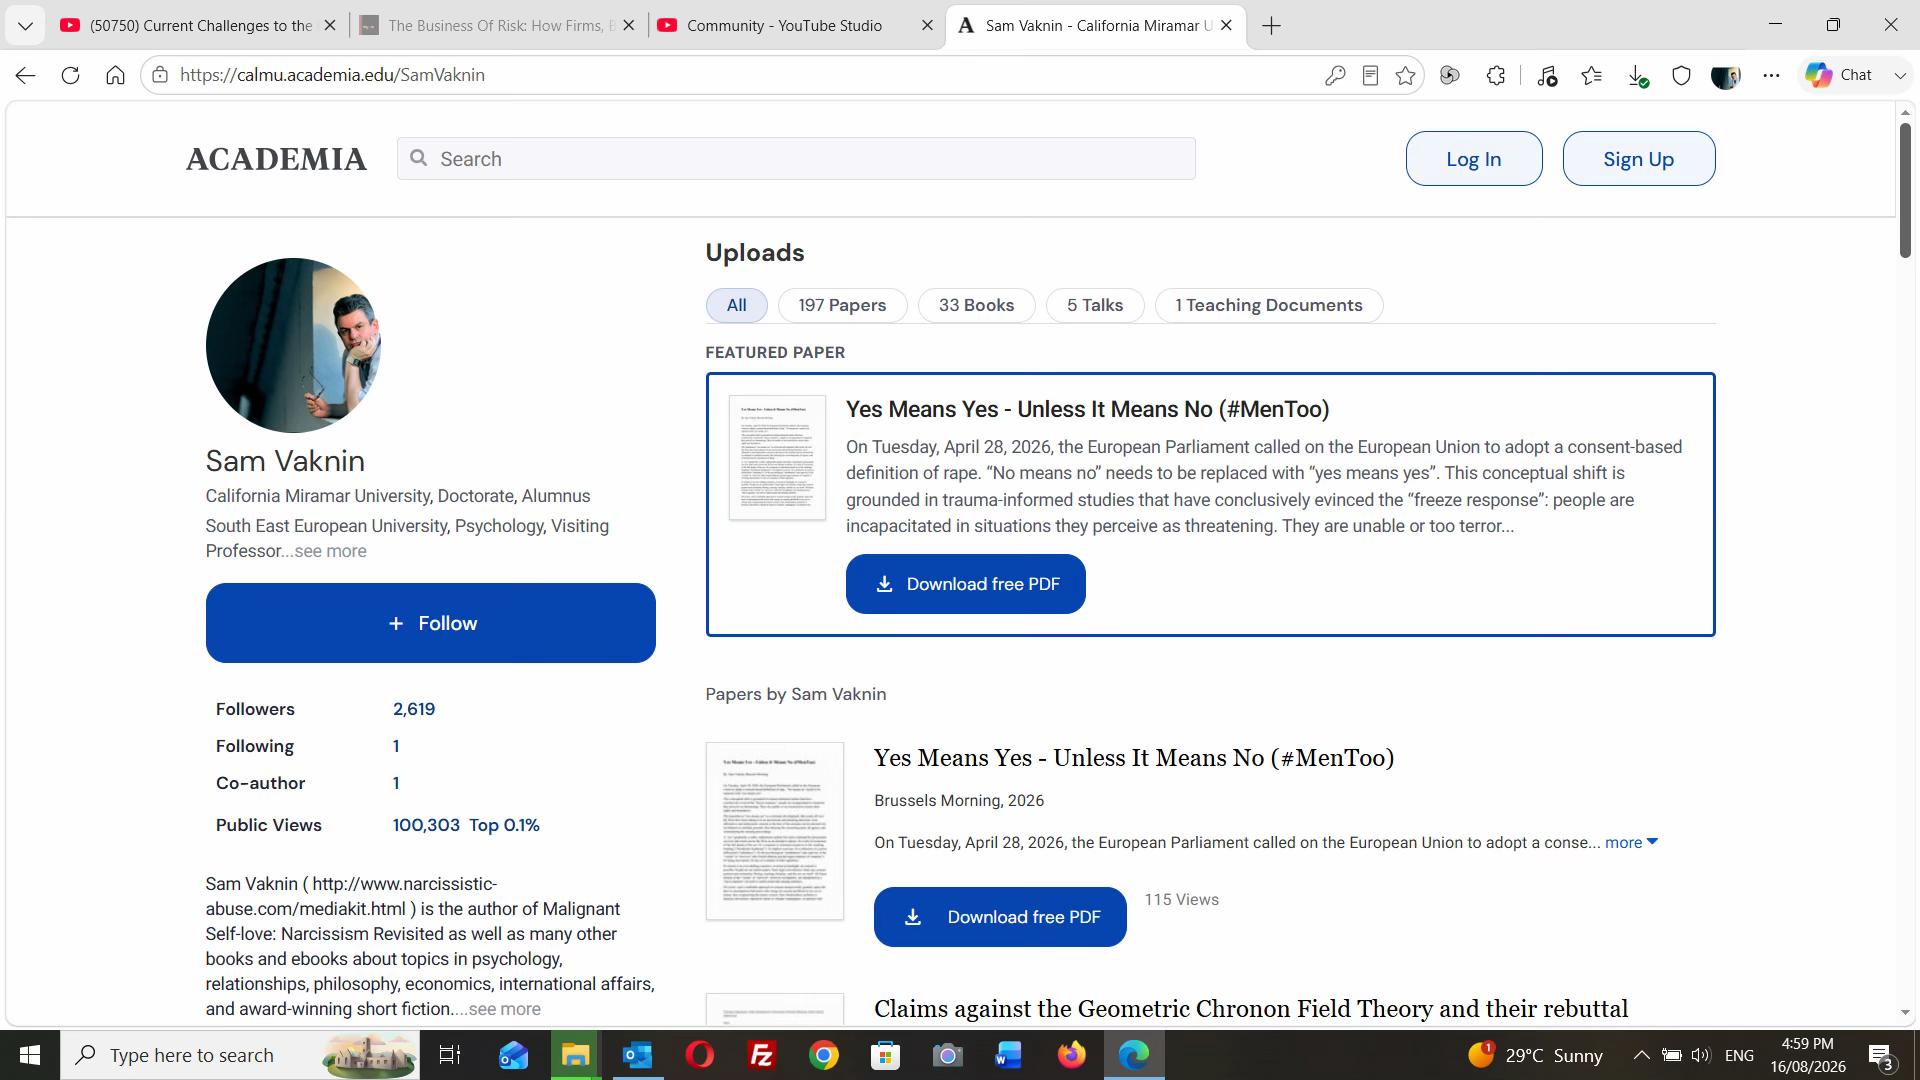The width and height of the screenshot is (1920, 1080).
Task: Open Yes Means Yes paper in list
Action: 1134,758
